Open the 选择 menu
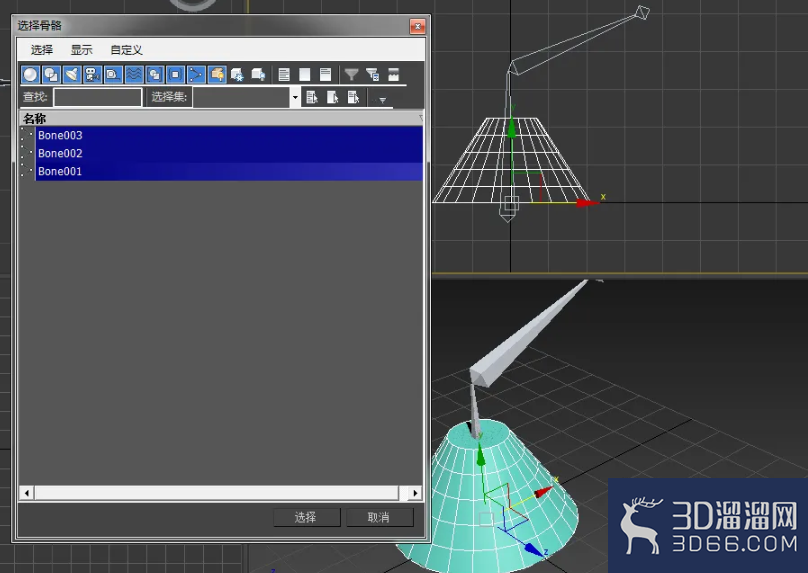The width and height of the screenshot is (808, 573). pyautogui.click(x=42, y=49)
